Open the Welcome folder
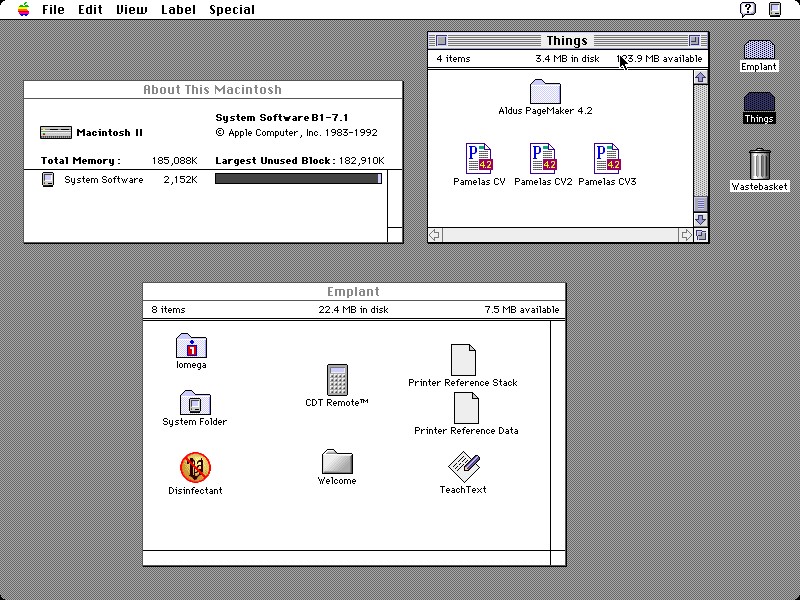Image resolution: width=800 pixels, height=600 pixels. [337, 462]
